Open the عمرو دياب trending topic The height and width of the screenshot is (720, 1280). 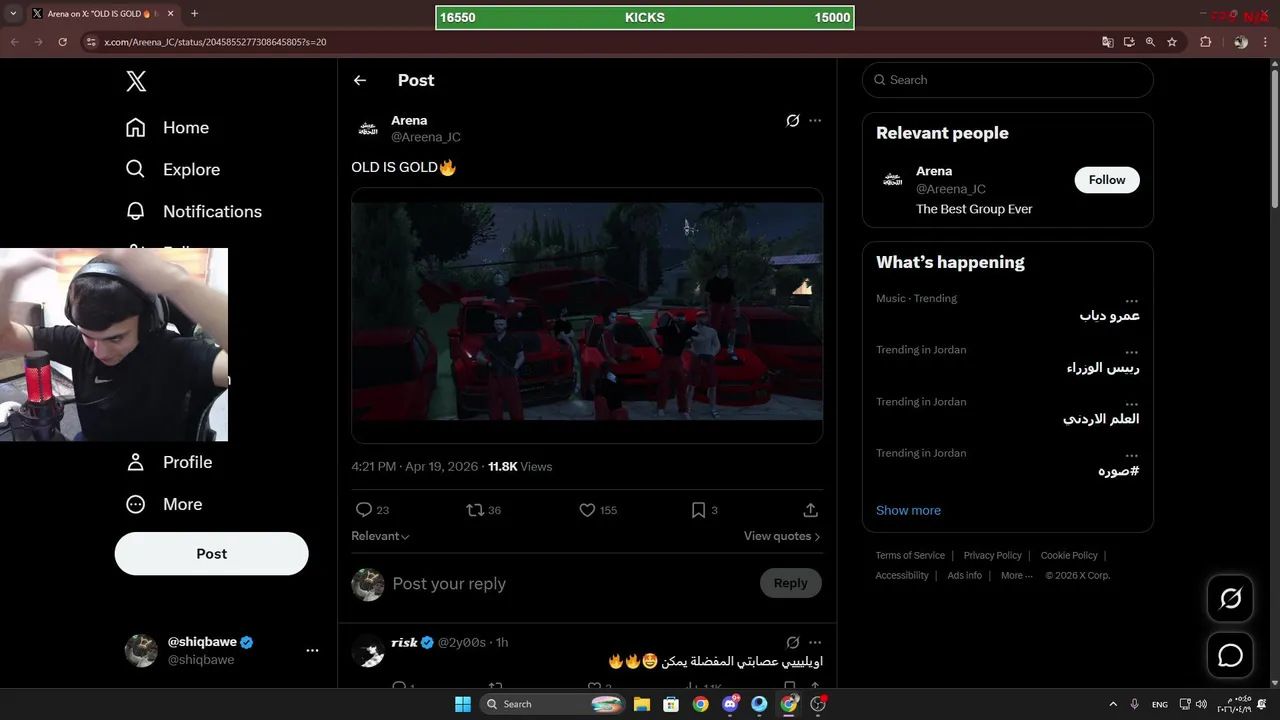coord(1109,316)
